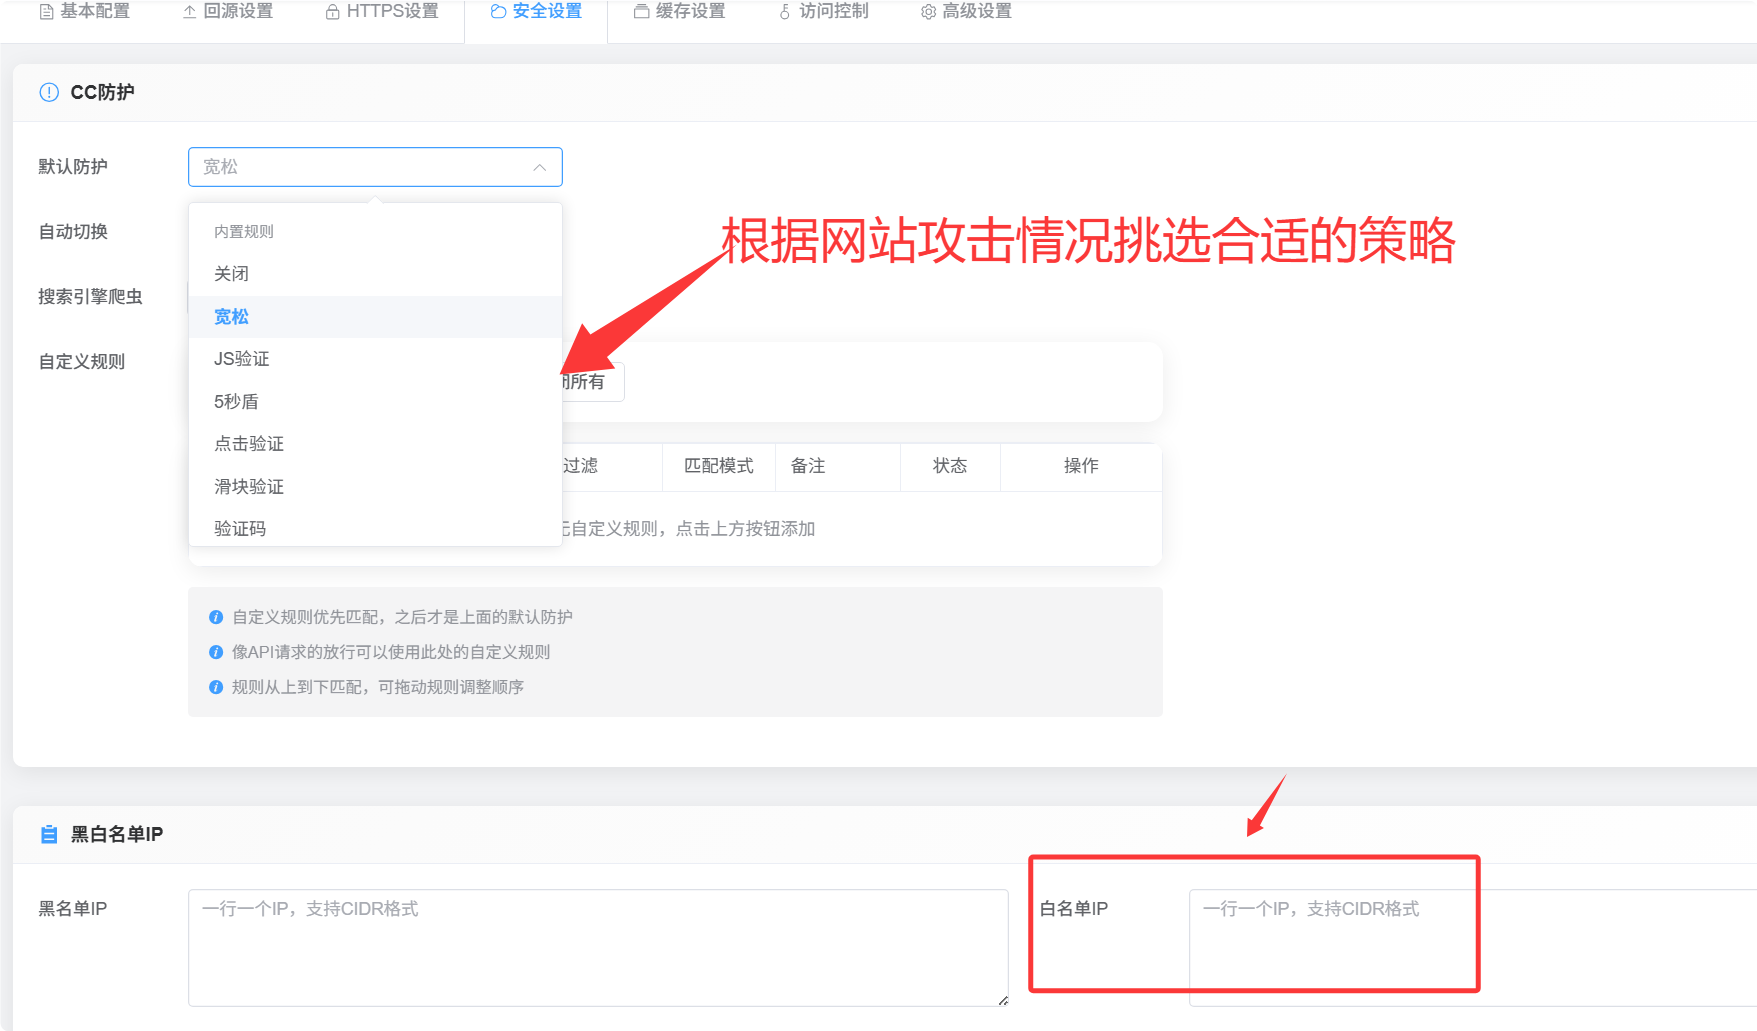Viewport: 1757px width, 1031px height.
Task: Click the gear icon on 高级设置 tab
Action: [928, 11]
